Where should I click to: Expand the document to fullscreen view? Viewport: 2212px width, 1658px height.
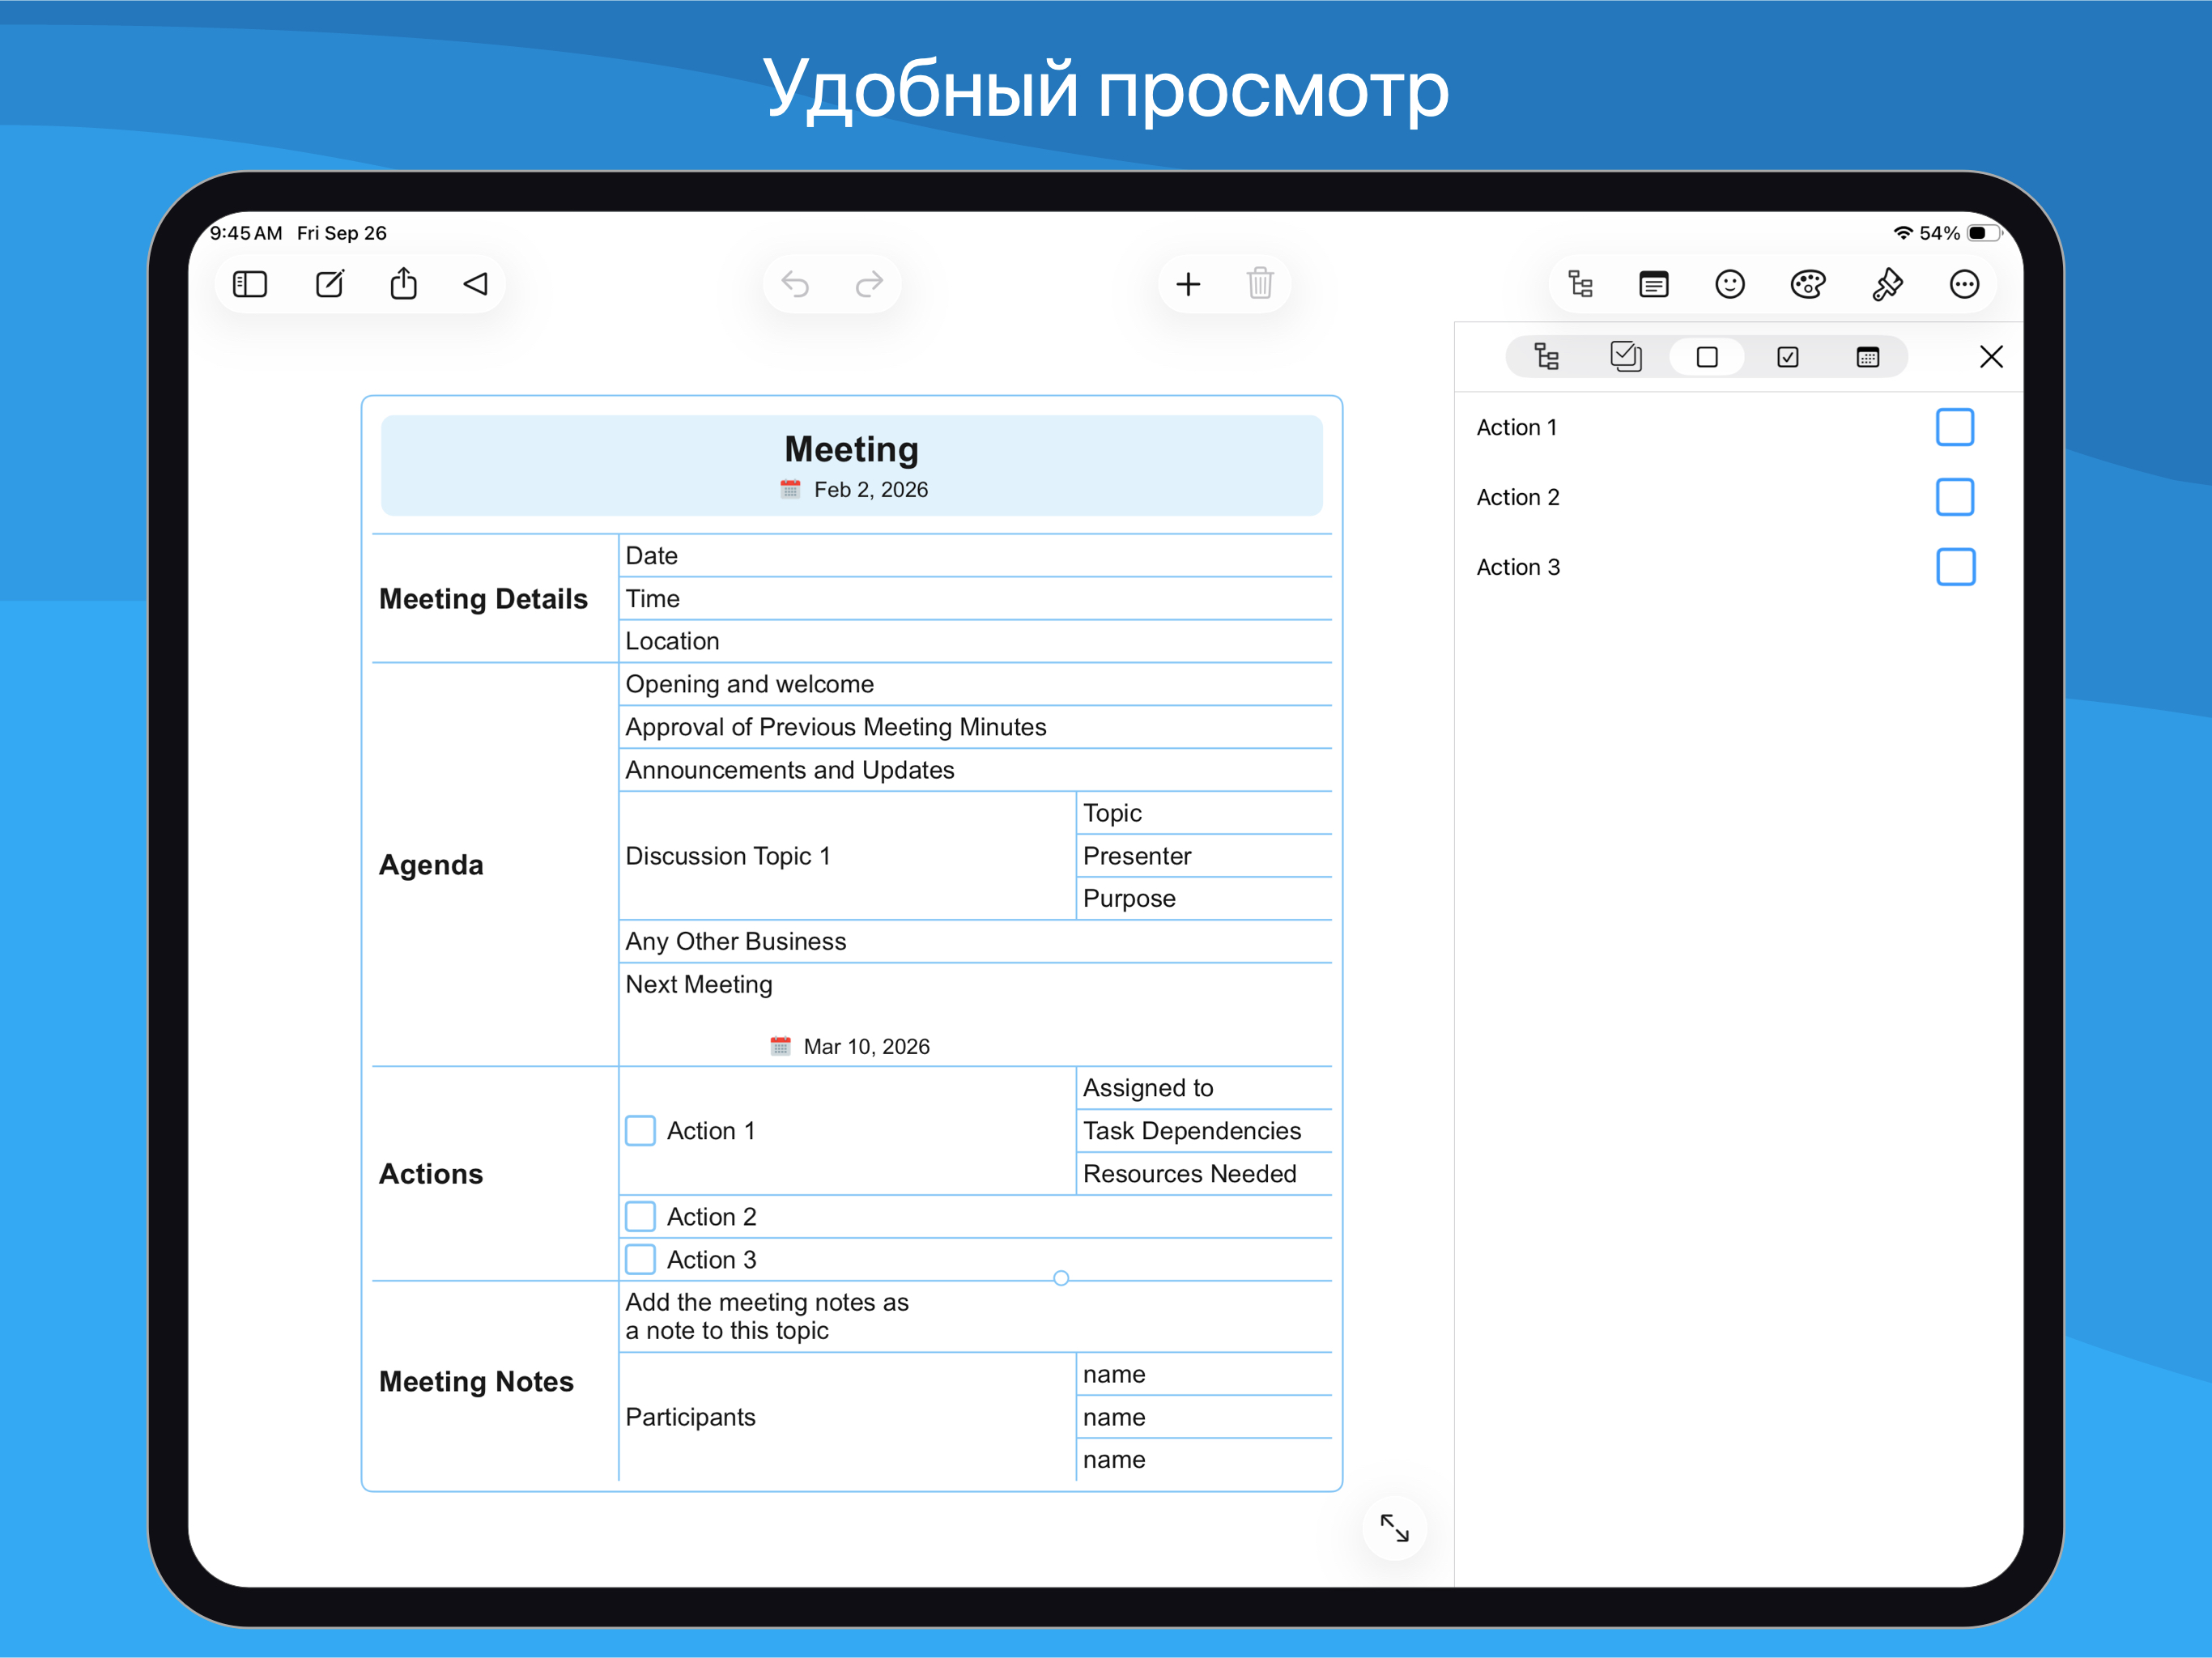[x=1394, y=1528]
